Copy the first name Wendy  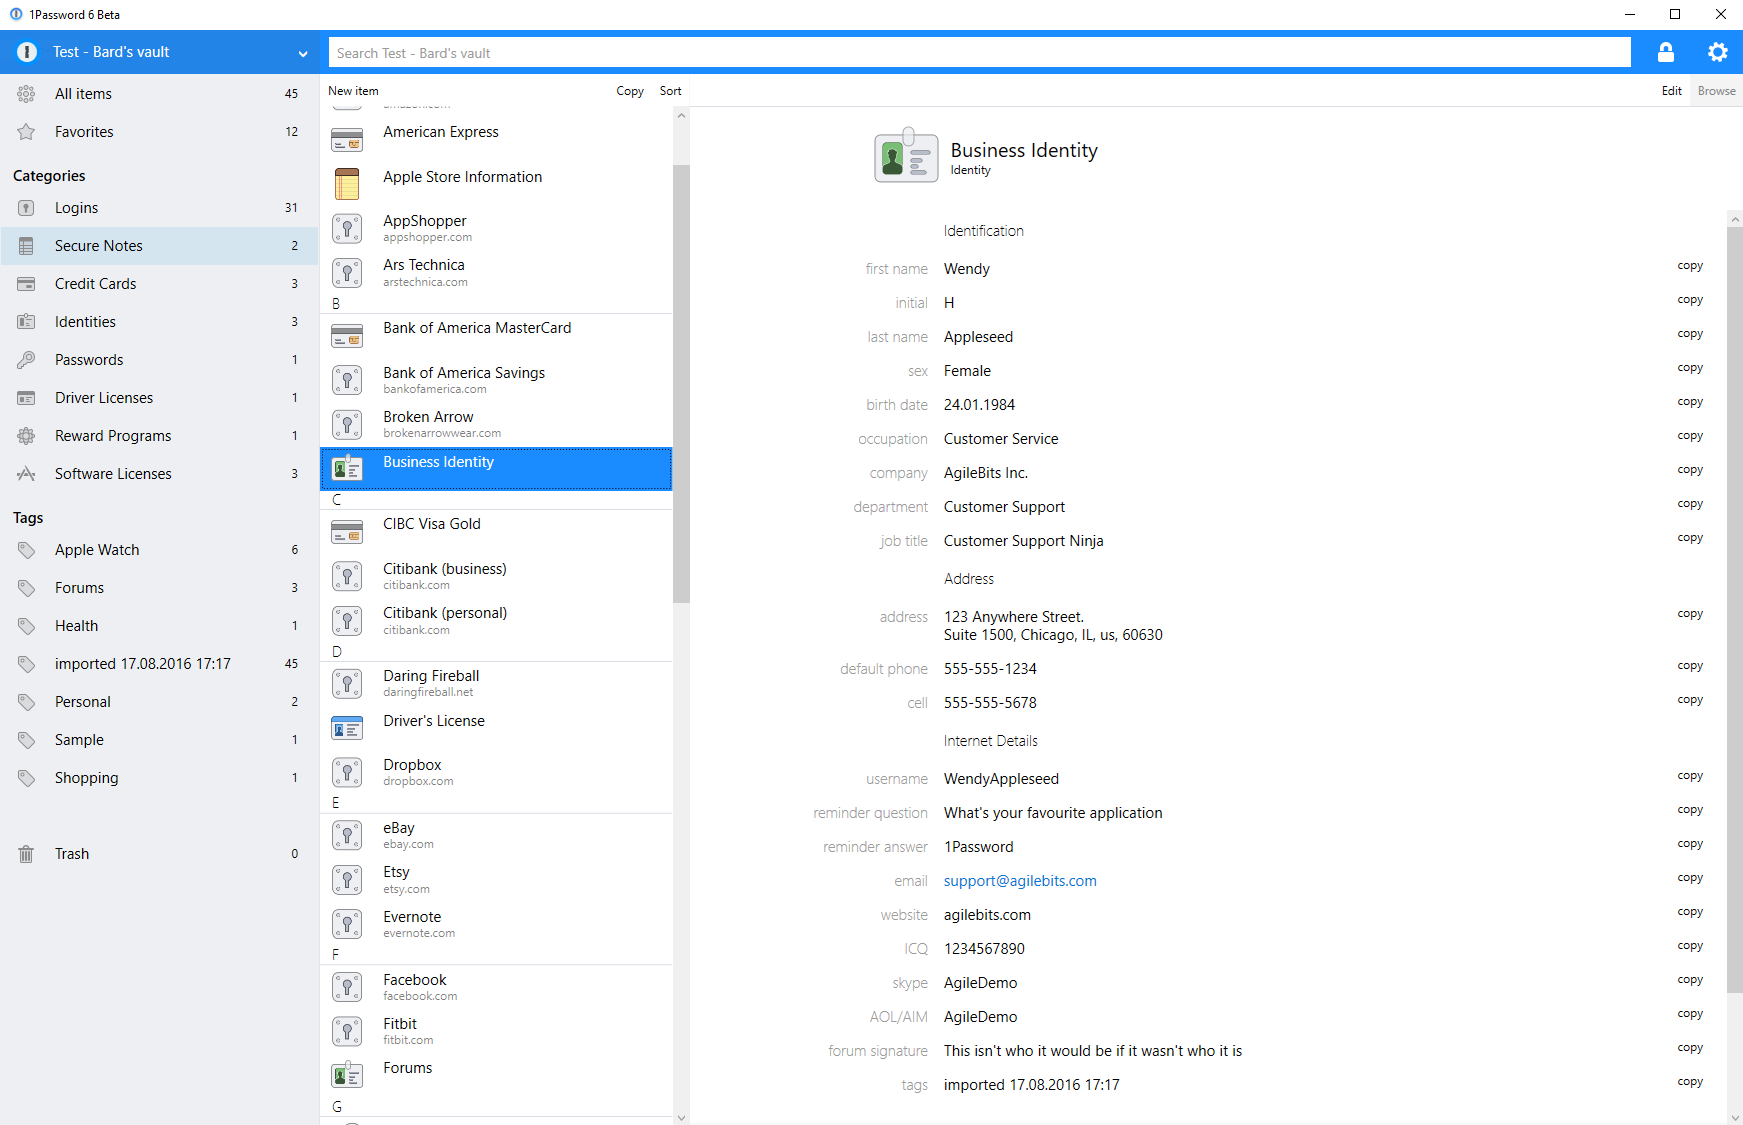(1690, 266)
